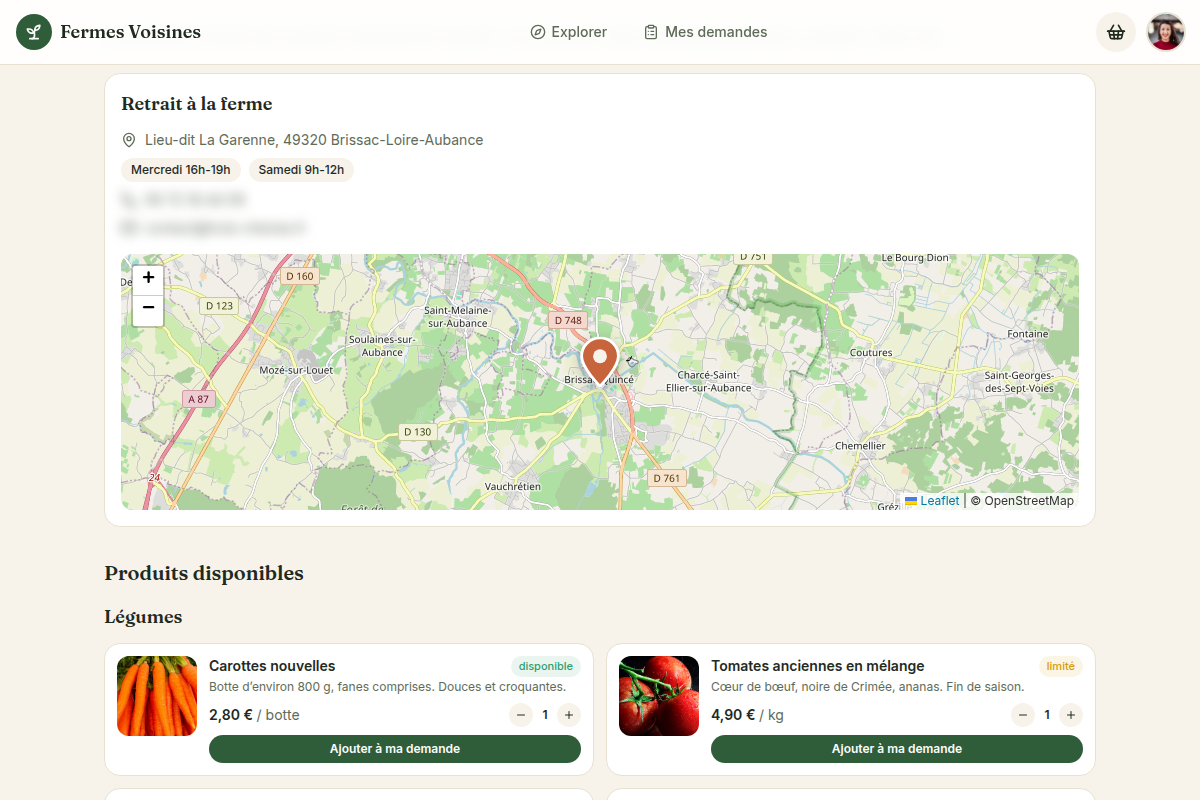
Task: Click the Lieu-dit La Garenne address text
Action: click(x=314, y=140)
